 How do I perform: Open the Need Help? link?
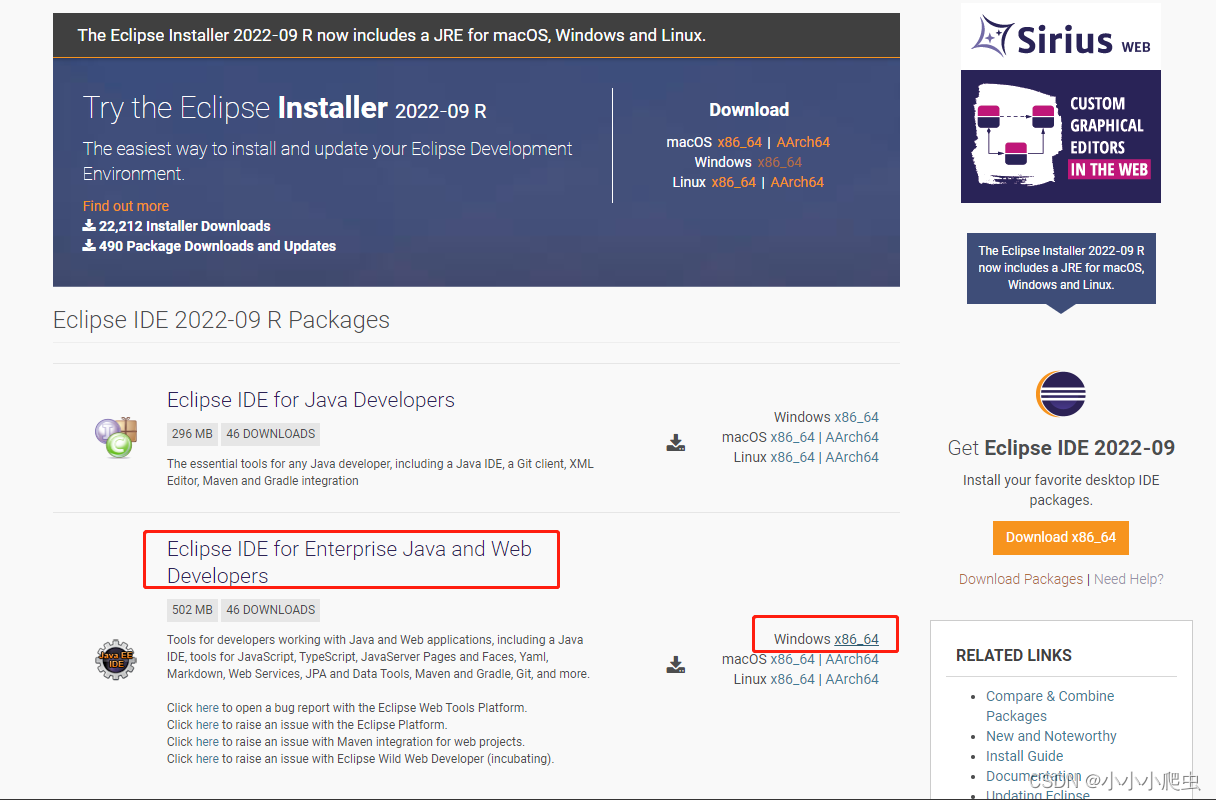click(1129, 579)
